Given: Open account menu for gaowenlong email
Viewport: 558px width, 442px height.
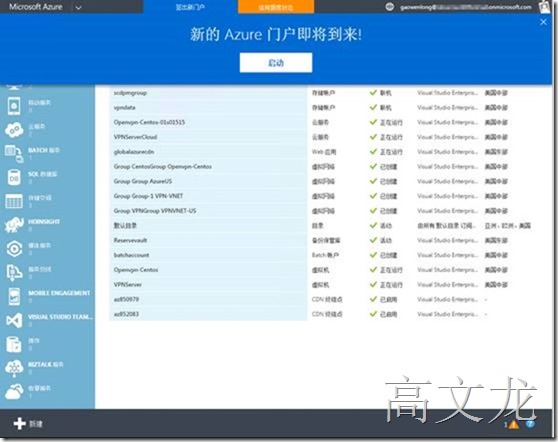Looking at the screenshot, I should pos(465,7).
